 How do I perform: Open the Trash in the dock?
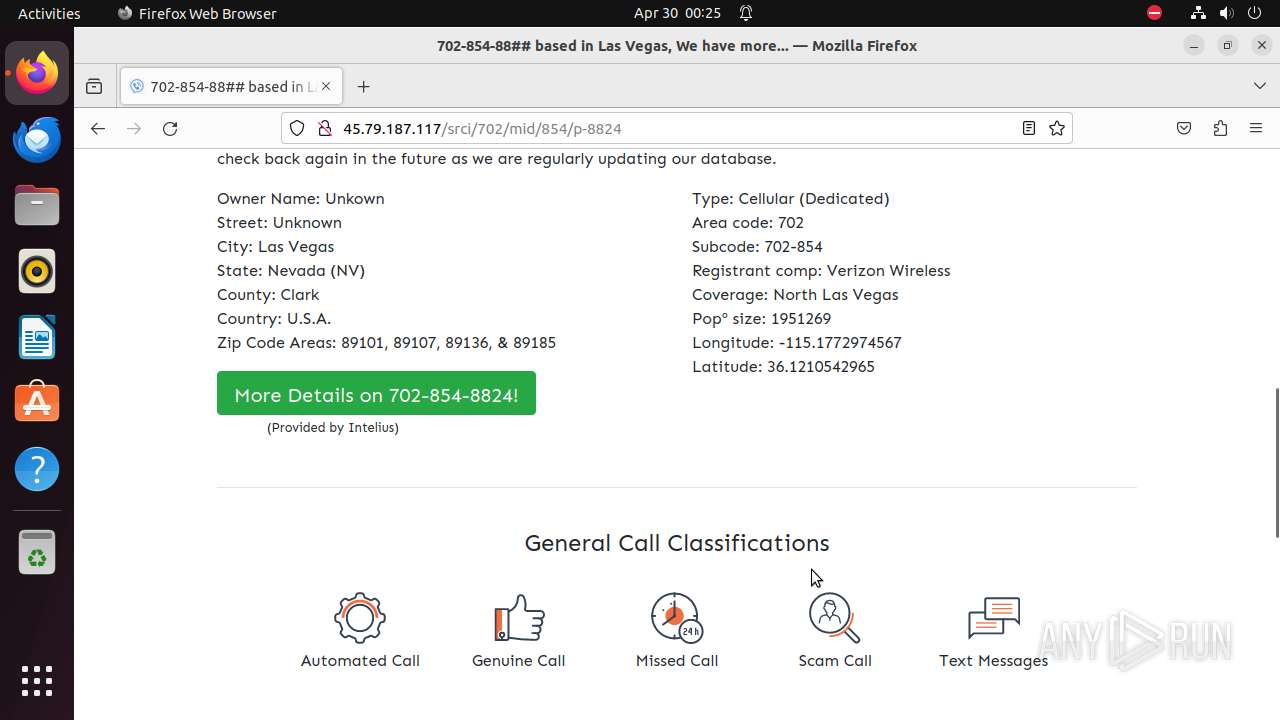(37, 551)
